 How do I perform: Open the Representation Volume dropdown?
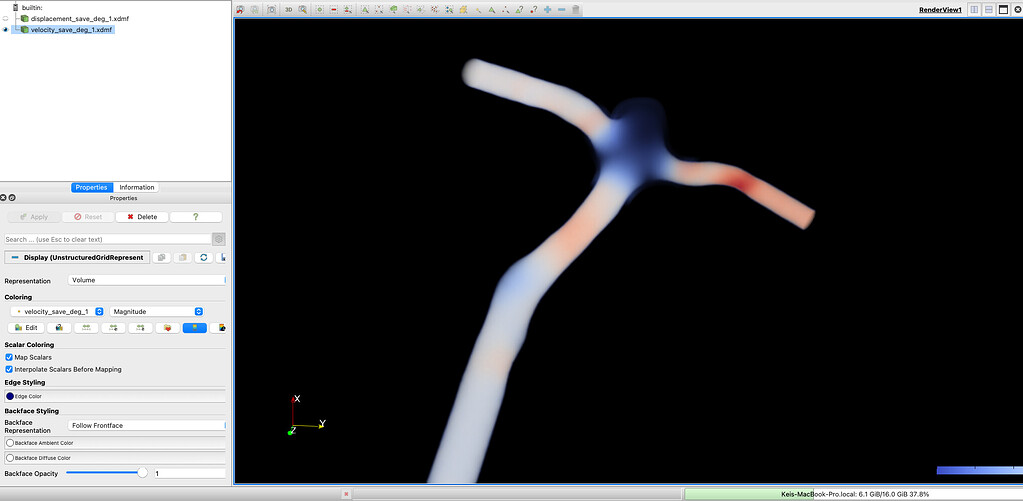click(146, 280)
